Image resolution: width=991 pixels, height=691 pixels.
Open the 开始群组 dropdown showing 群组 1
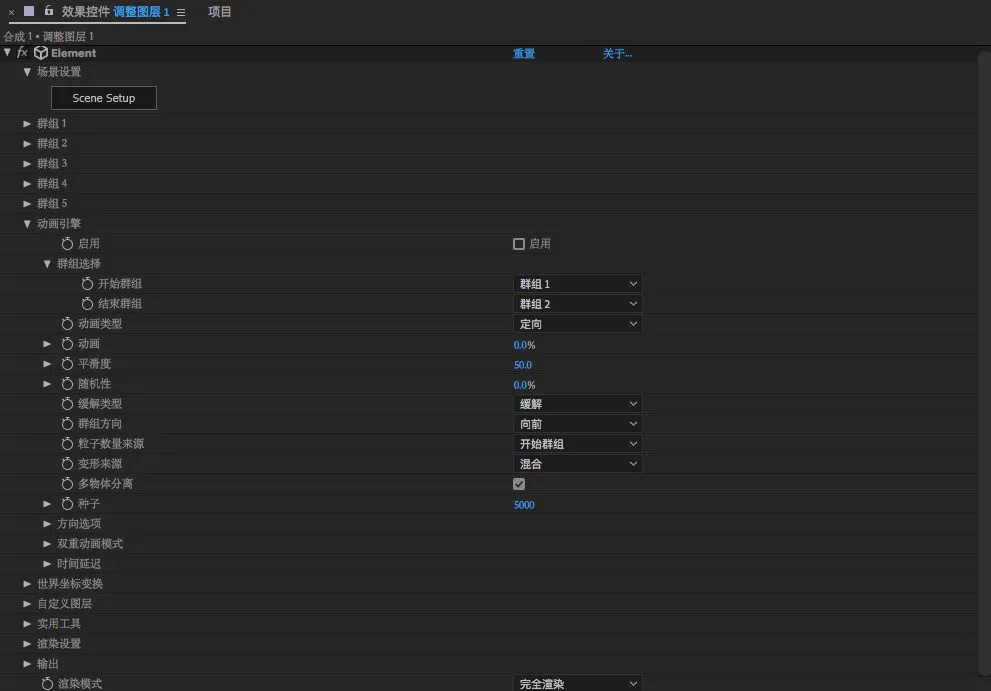tap(577, 284)
